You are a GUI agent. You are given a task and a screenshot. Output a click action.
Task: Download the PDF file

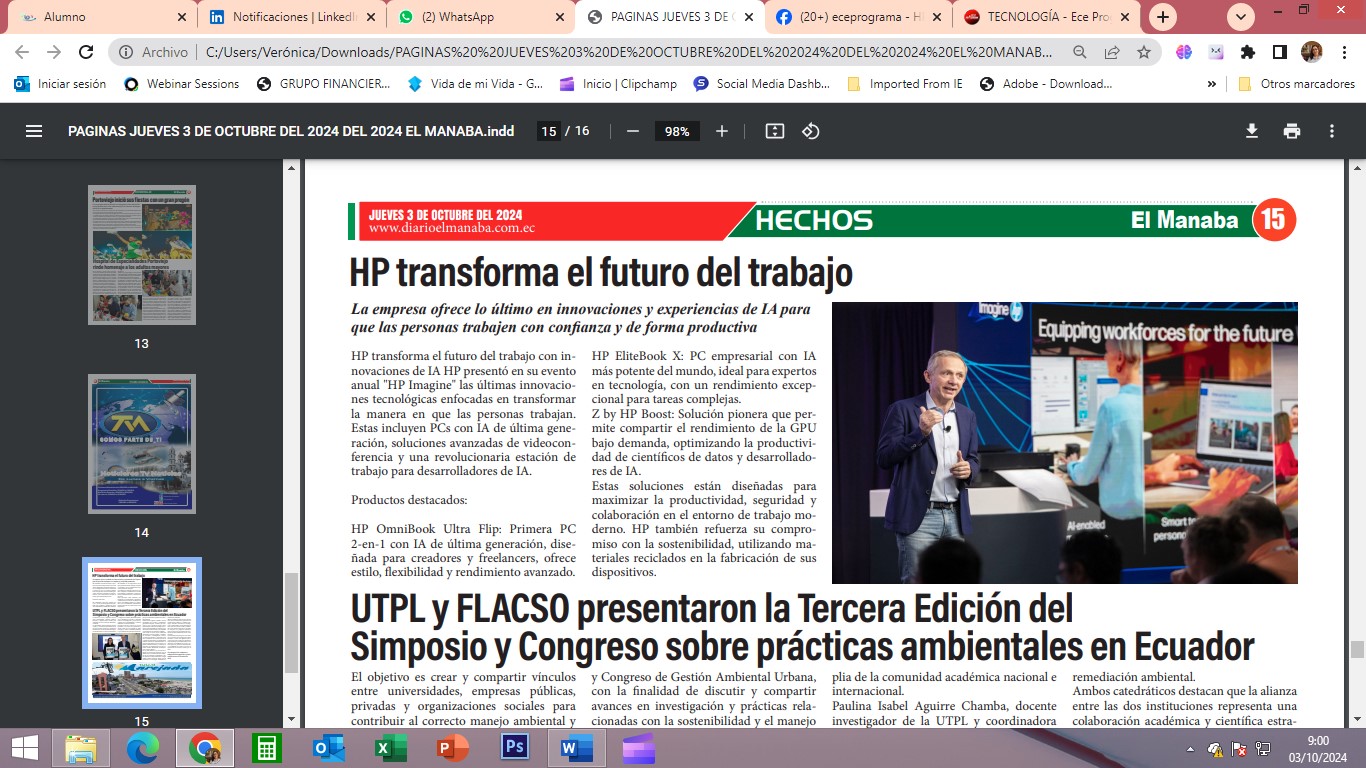tap(1251, 131)
